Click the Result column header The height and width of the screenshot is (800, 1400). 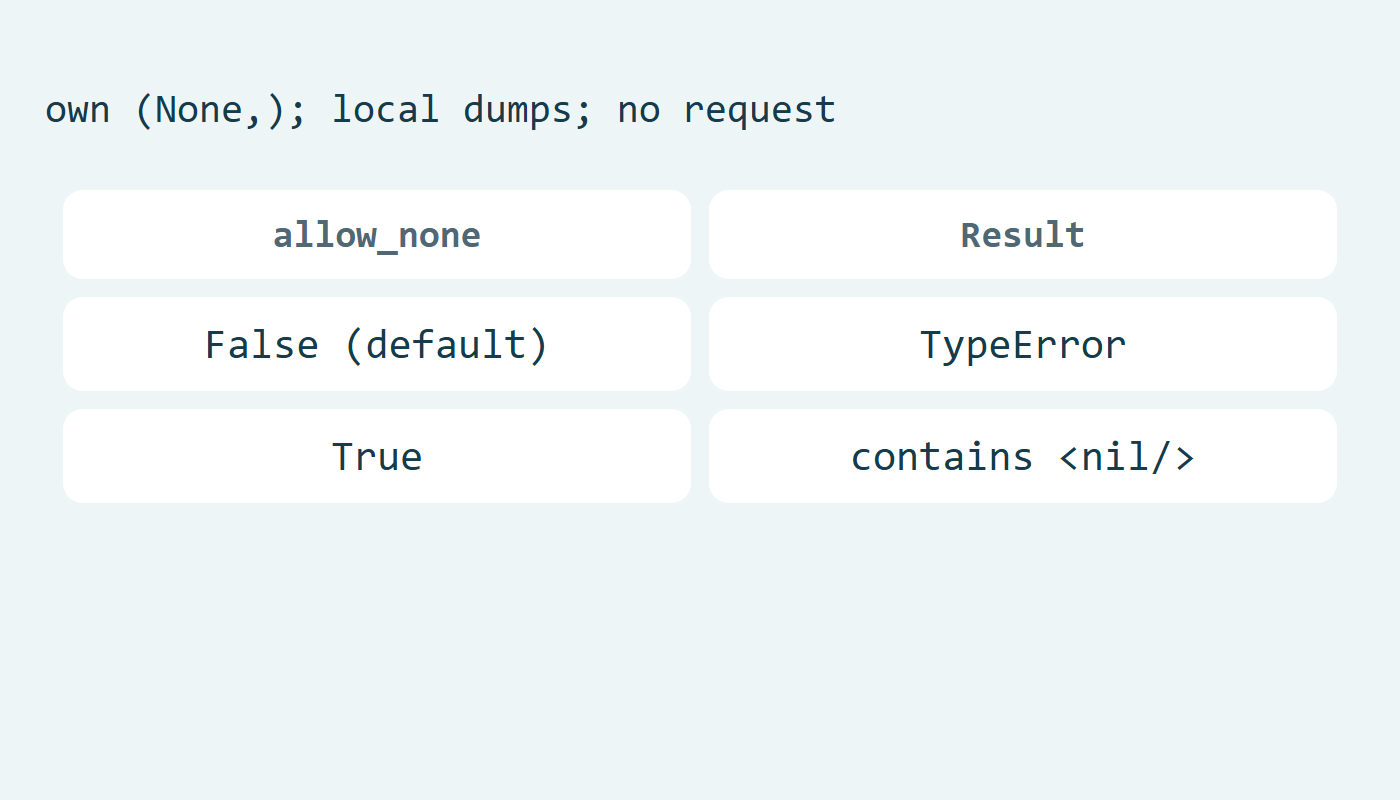point(1023,235)
